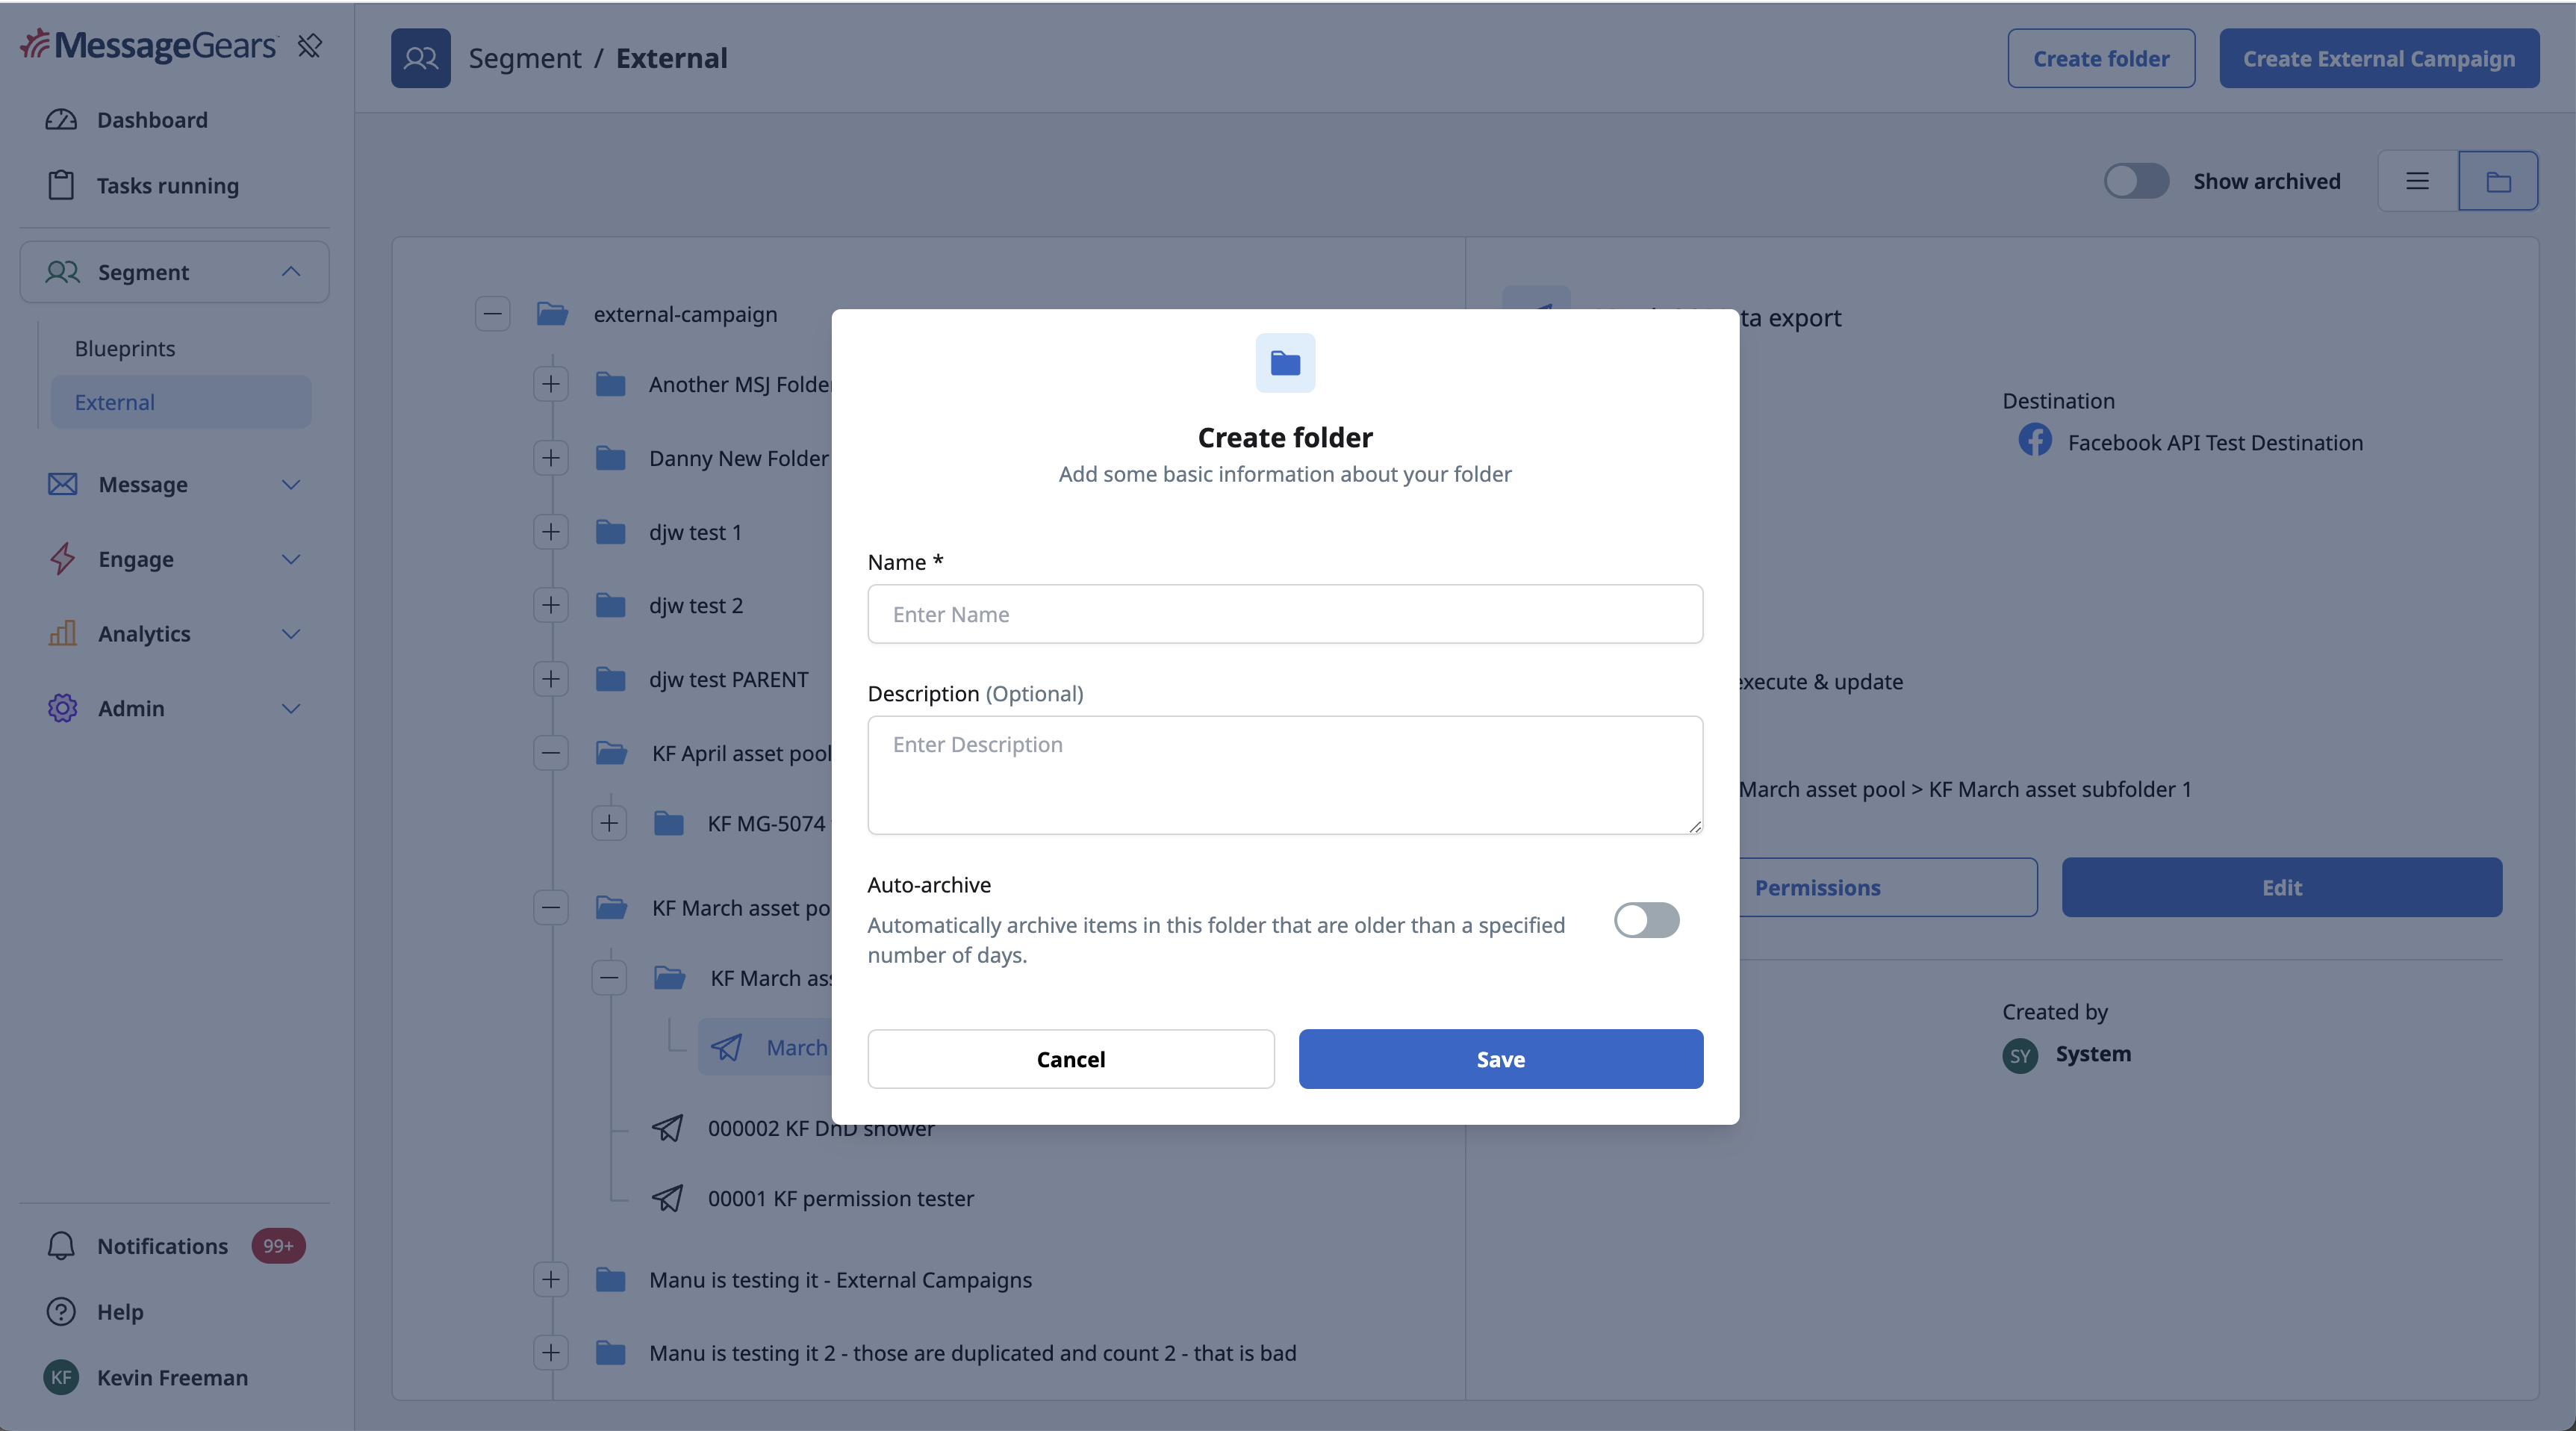Click into the Description text area
The width and height of the screenshot is (2576, 1431).
tap(1285, 775)
